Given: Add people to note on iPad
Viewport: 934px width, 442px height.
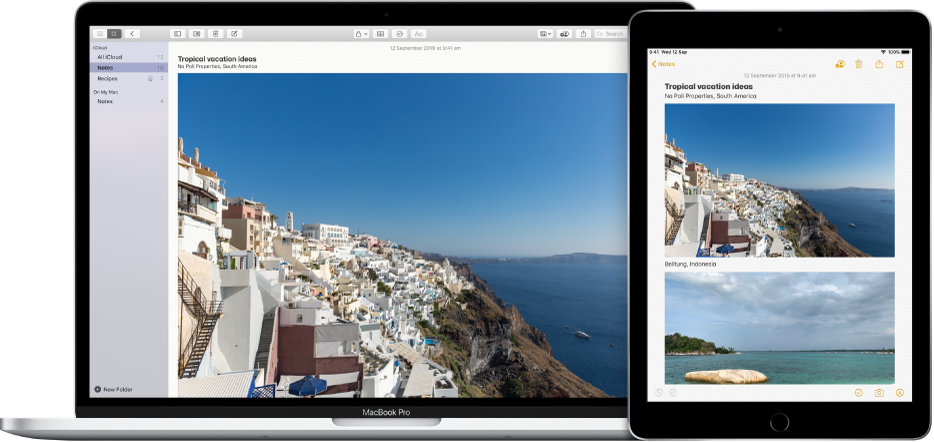Looking at the screenshot, I should pos(840,64).
